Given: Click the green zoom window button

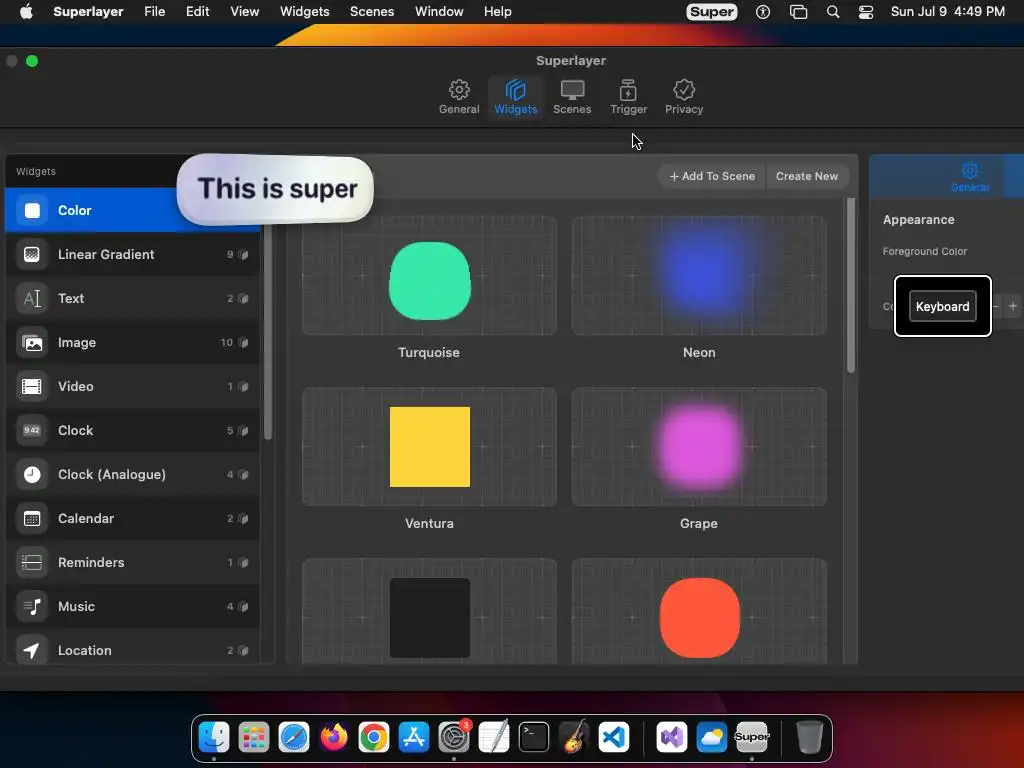Looking at the screenshot, I should pyautogui.click(x=32, y=61).
